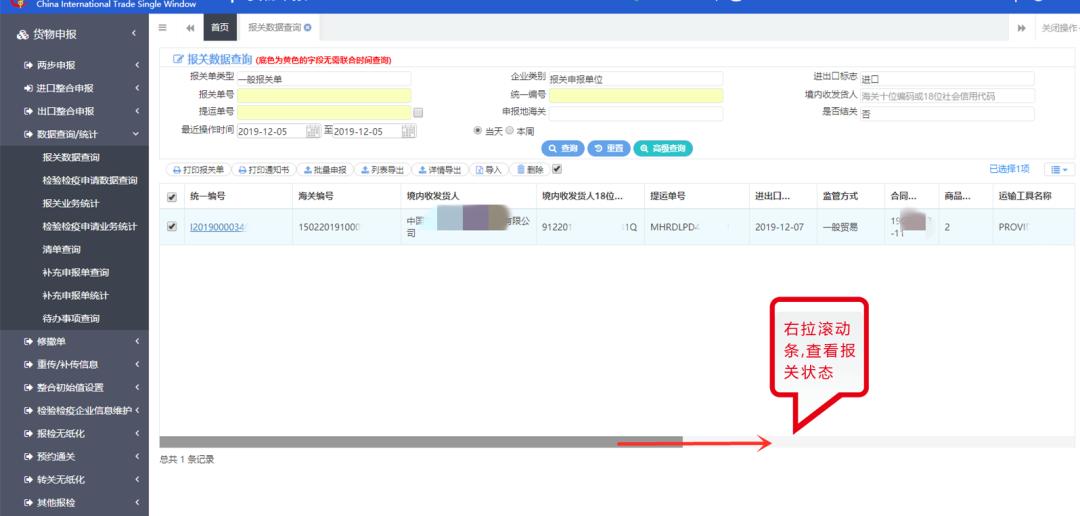Click the tab scroll-left double arrow
This screenshot has height=516, width=1080.
tap(190, 28)
